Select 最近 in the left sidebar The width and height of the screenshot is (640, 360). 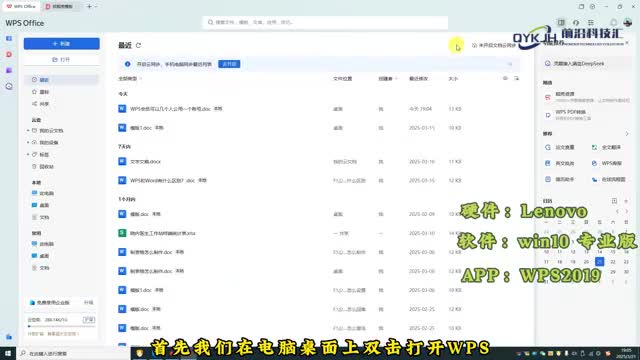click(61, 80)
